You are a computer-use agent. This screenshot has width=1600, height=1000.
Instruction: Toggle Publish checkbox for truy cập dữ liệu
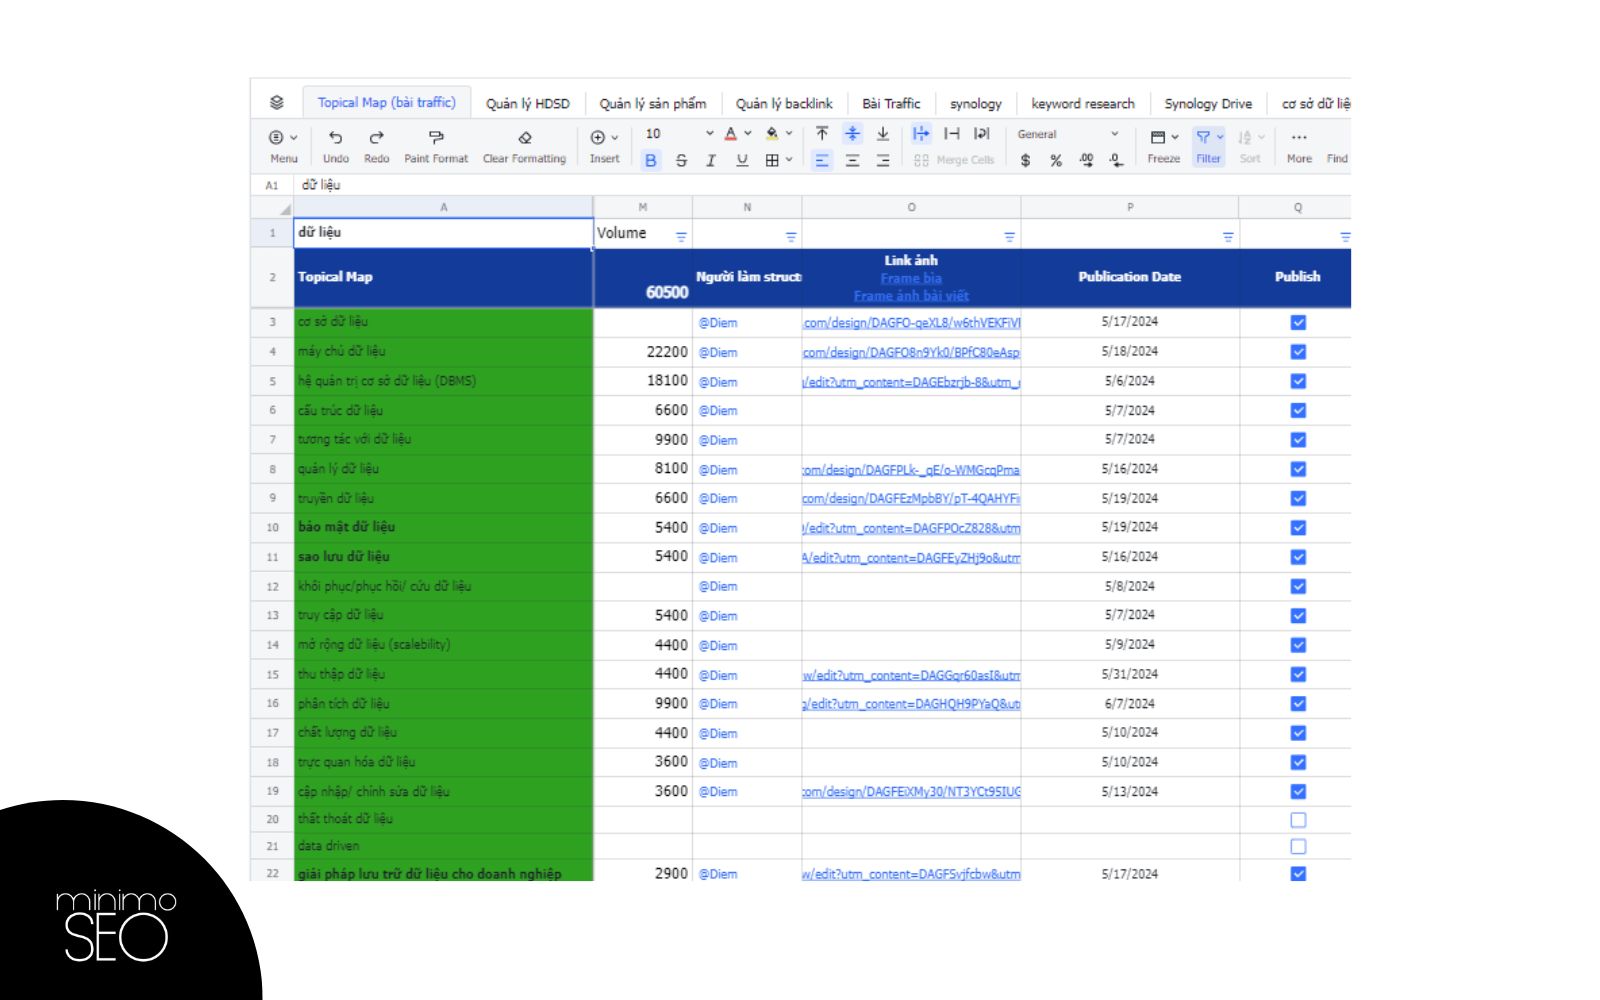click(1298, 615)
